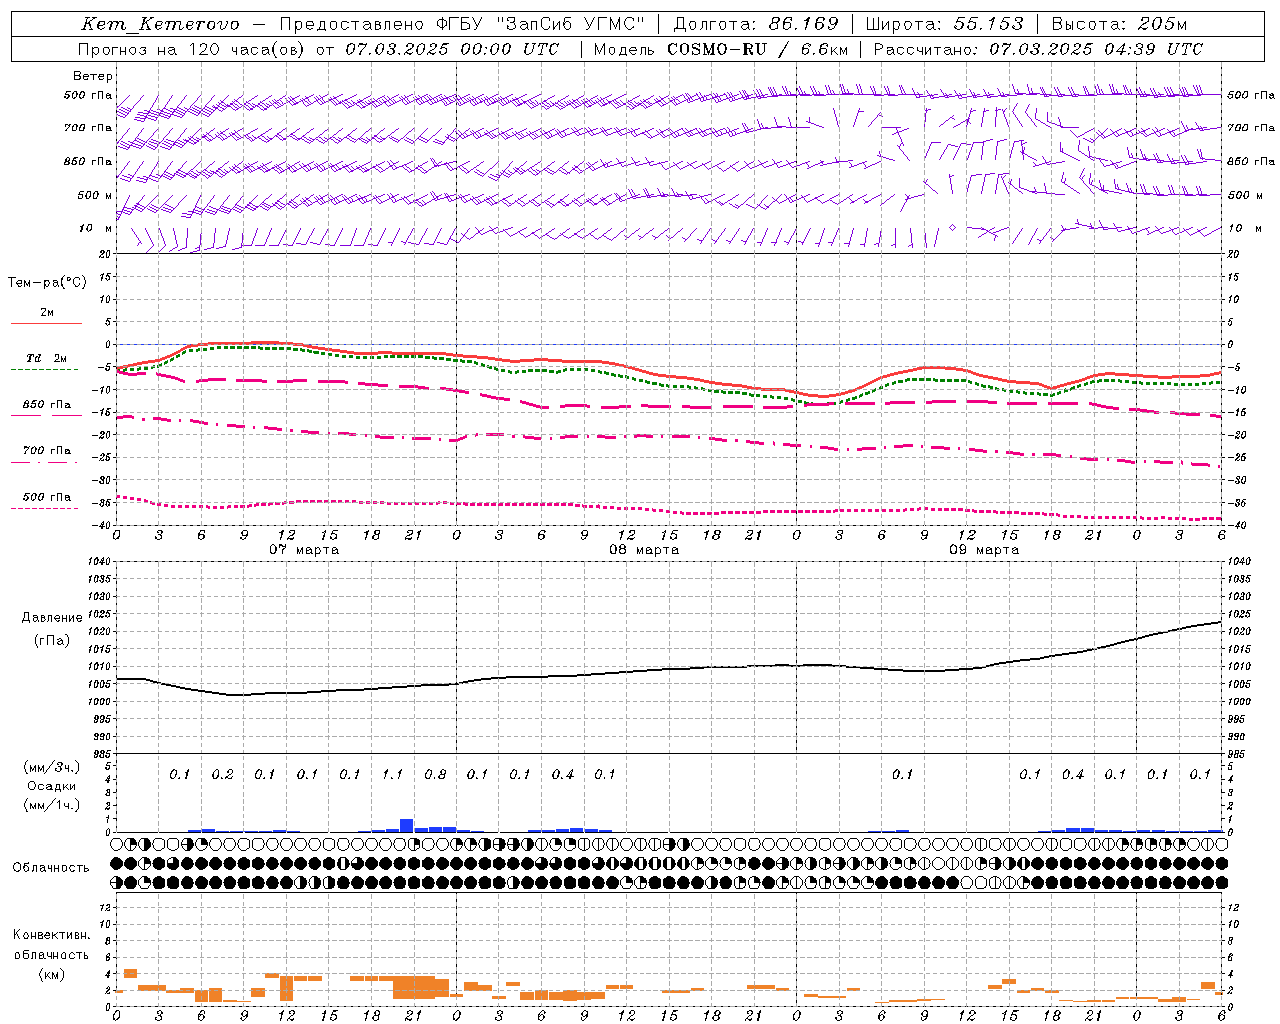The image size is (1280, 1024).
Task: Click the 500 м wind level label on left
Action: pyautogui.click(x=95, y=195)
